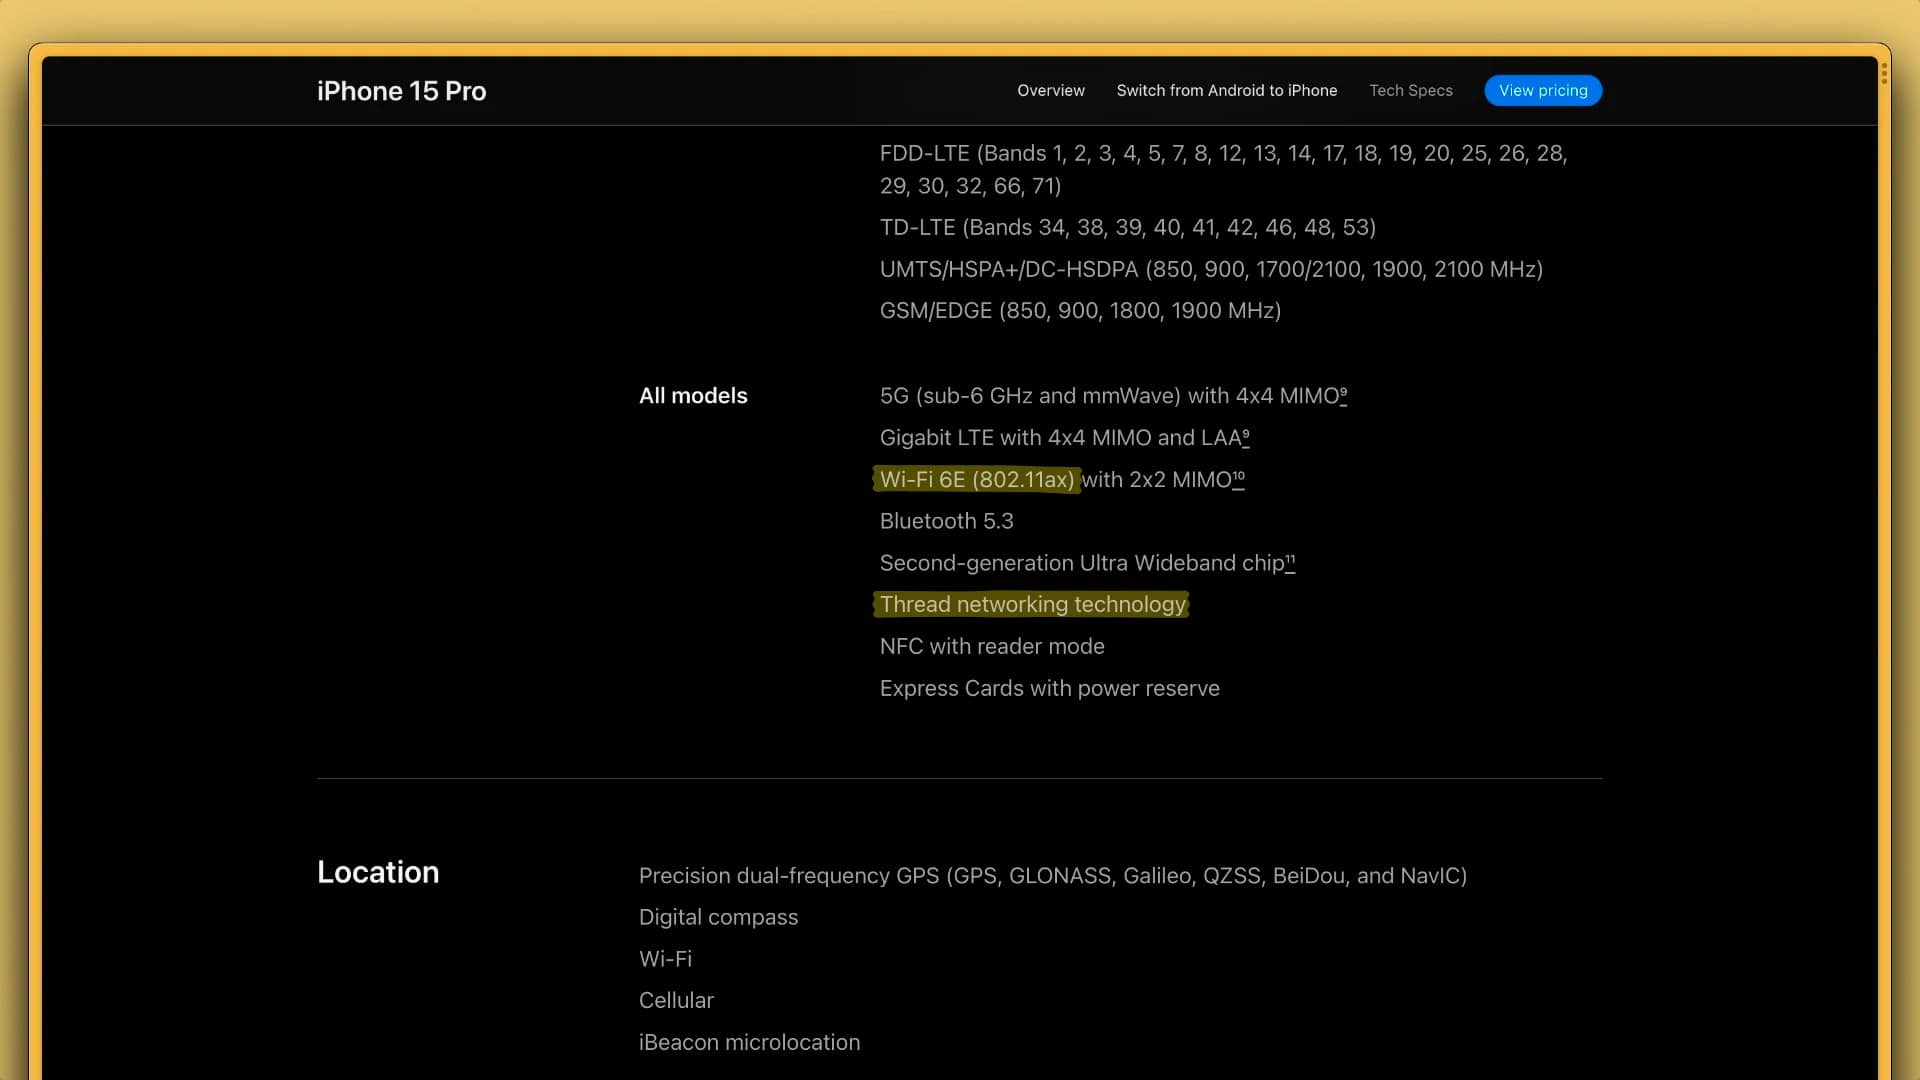Click the Location section heading
1920x1080 pixels.
pos(378,872)
